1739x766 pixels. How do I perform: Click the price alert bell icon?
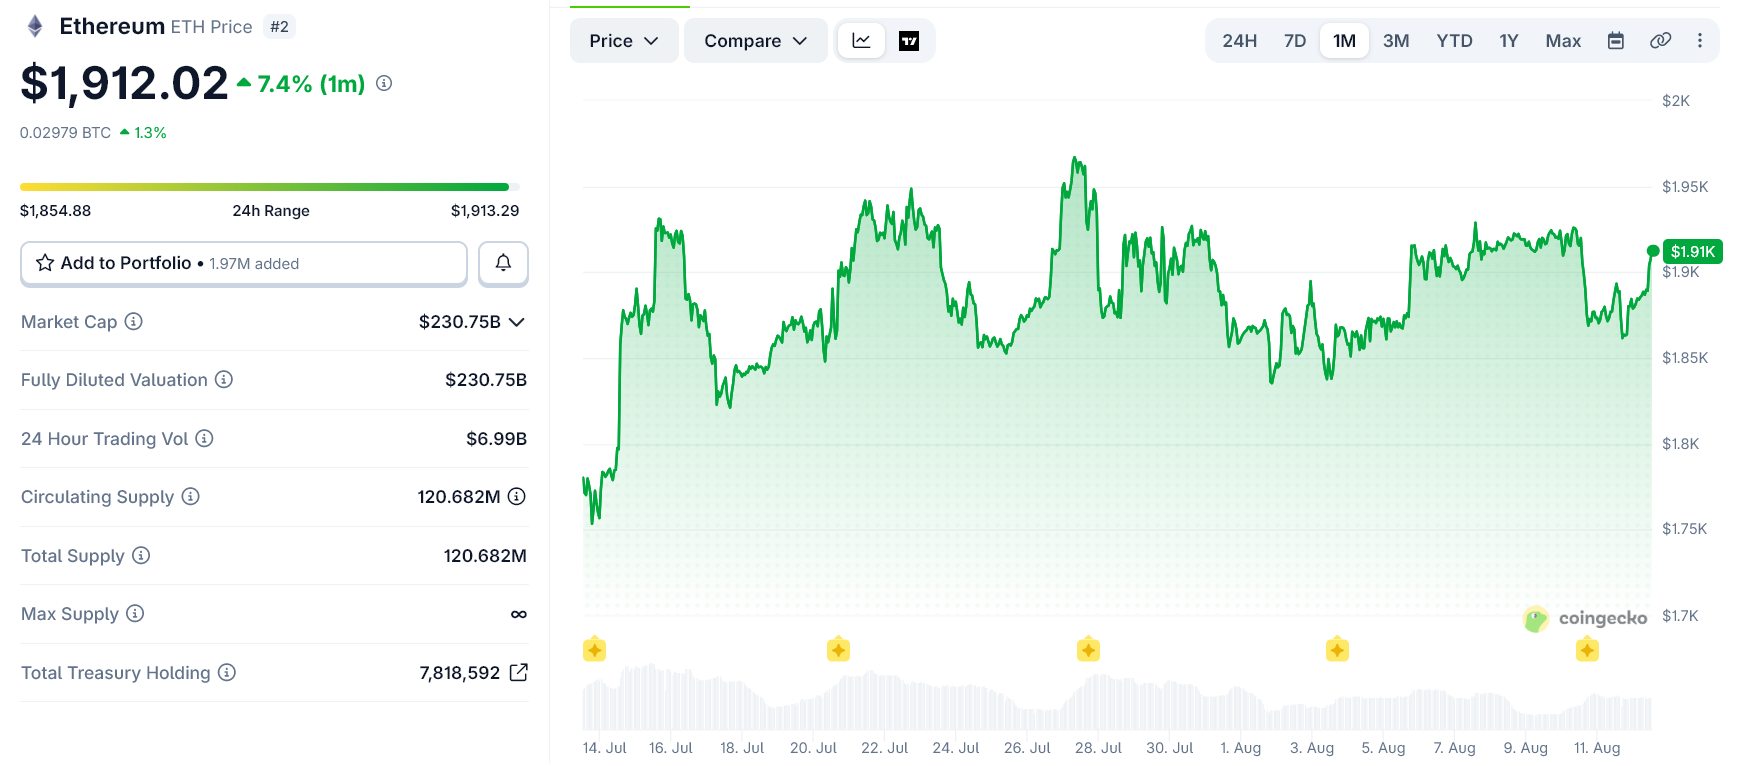click(x=503, y=263)
